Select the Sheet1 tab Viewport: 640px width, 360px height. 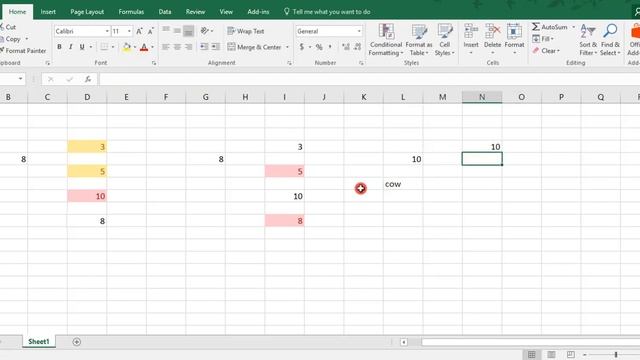tap(39, 342)
